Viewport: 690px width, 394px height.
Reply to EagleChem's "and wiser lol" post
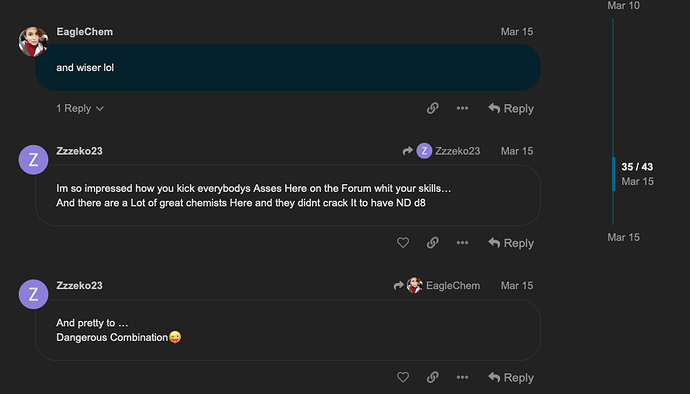(x=511, y=108)
